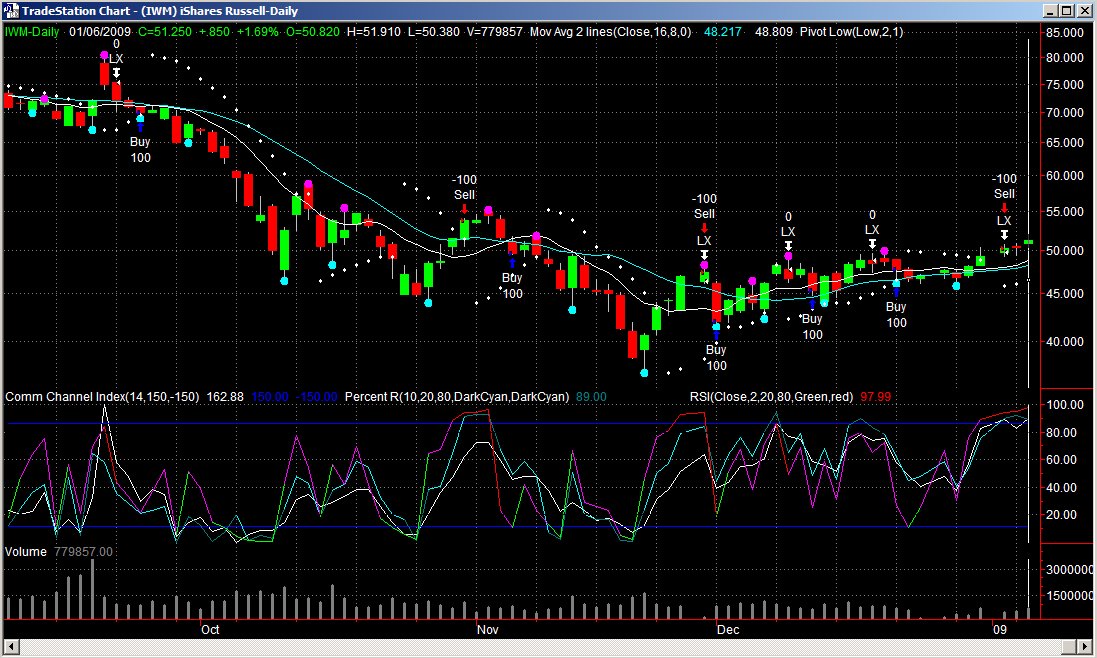
Task: Click the L=50.380 low value
Action: click(434, 32)
